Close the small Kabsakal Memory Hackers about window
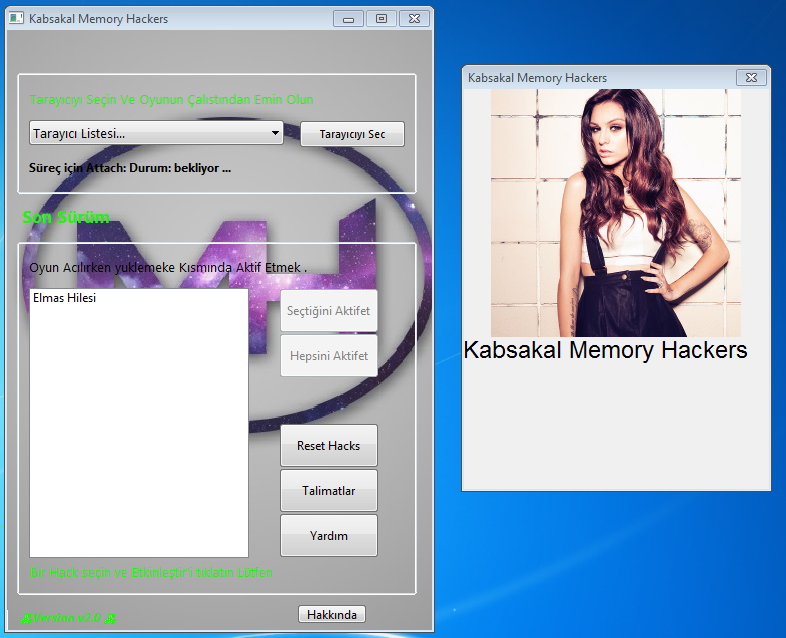This screenshot has height=638, width=786. click(x=751, y=78)
